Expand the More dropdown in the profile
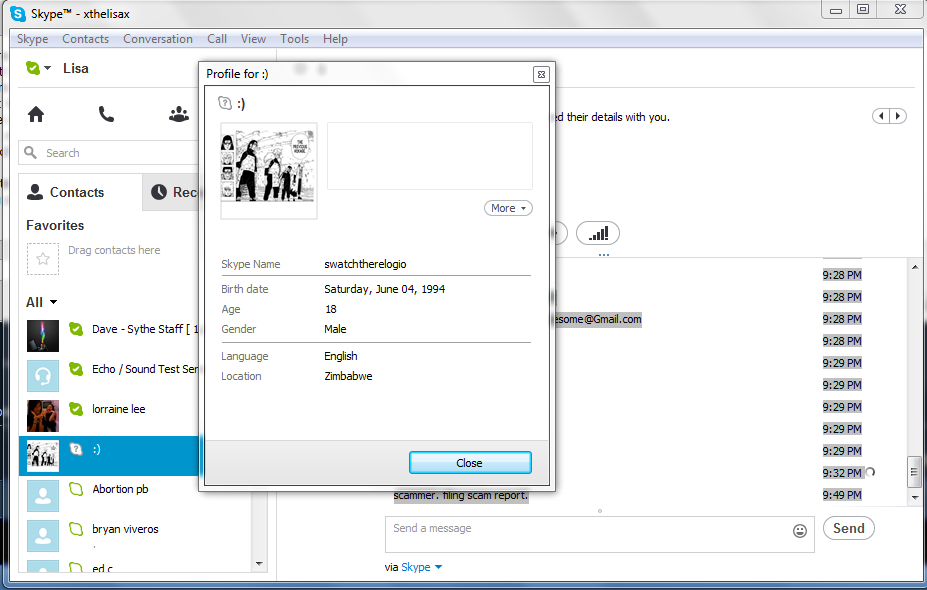Screen dimensions: 927x590 [508, 208]
